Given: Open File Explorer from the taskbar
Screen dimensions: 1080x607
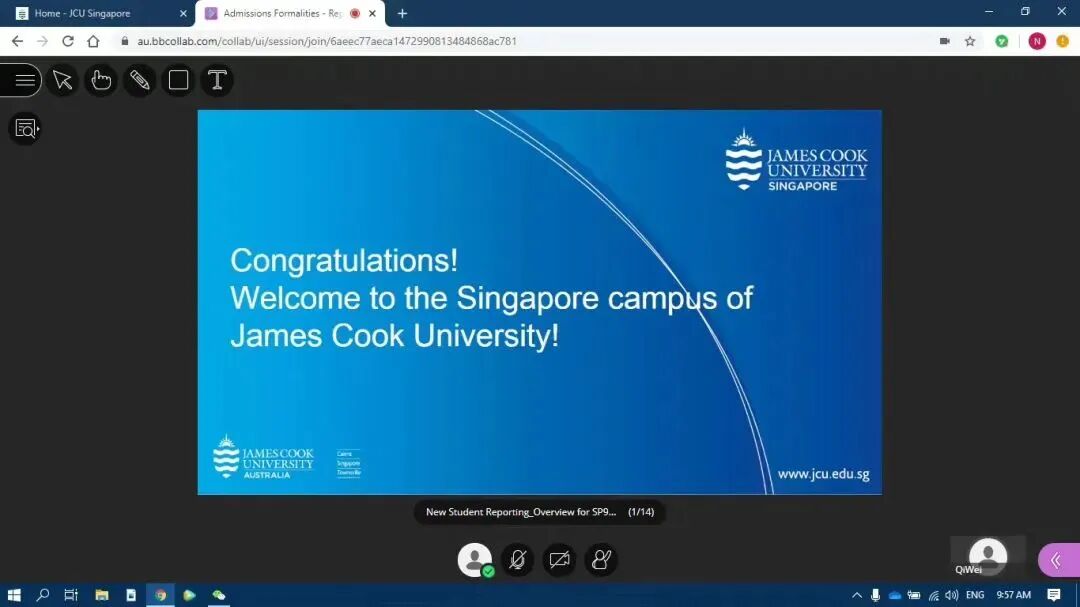Looking at the screenshot, I should [102, 595].
